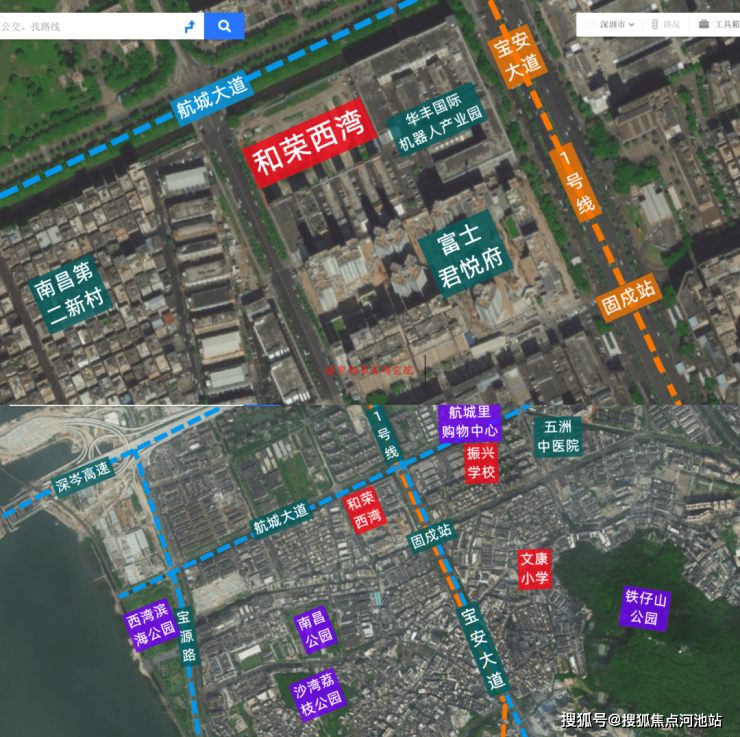Select the blue 航城大道 road label

pyautogui.click(x=212, y=99)
